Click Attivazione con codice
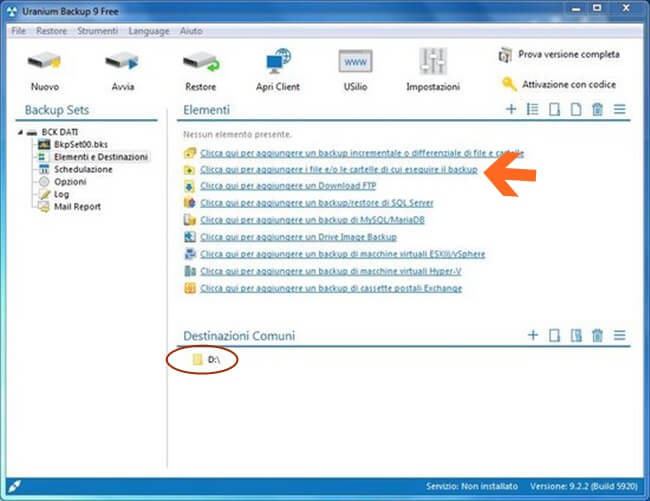The width and height of the screenshot is (650, 501). point(559,84)
